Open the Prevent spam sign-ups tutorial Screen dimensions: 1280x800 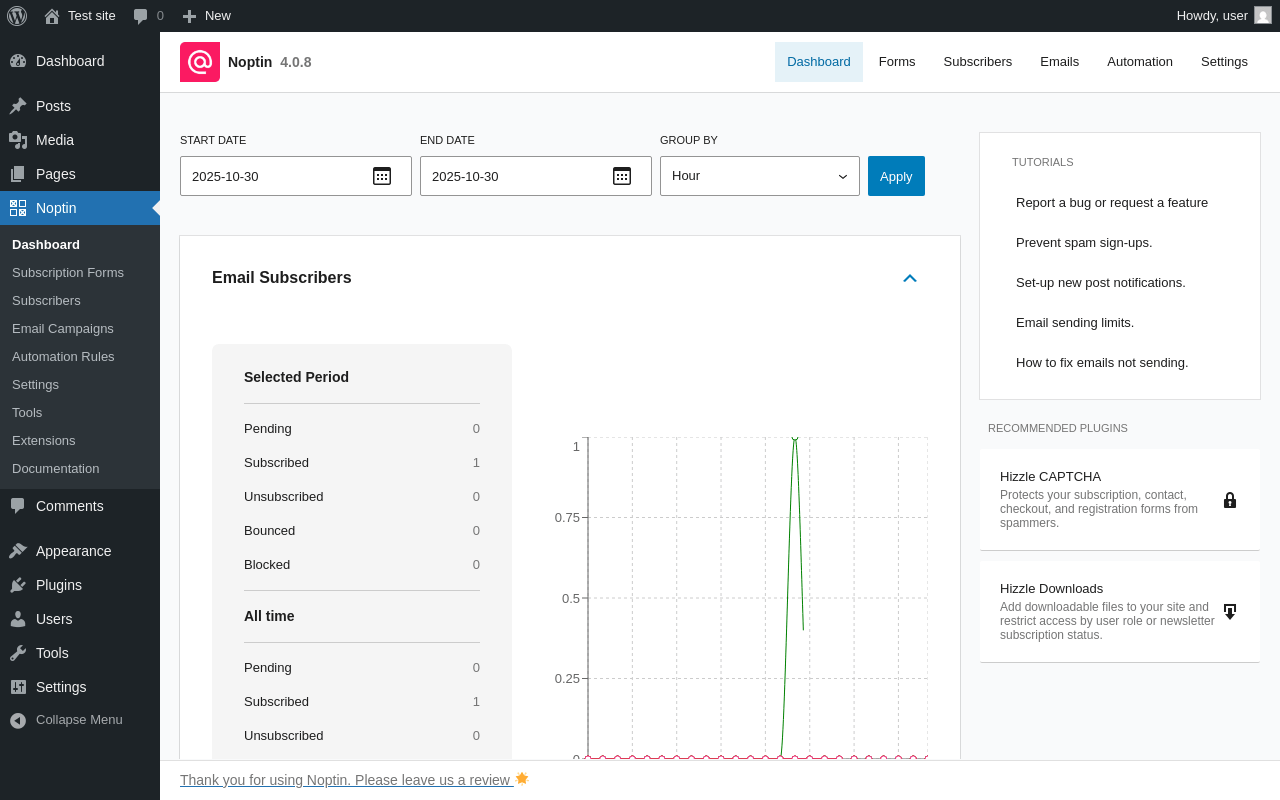(1084, 242)
